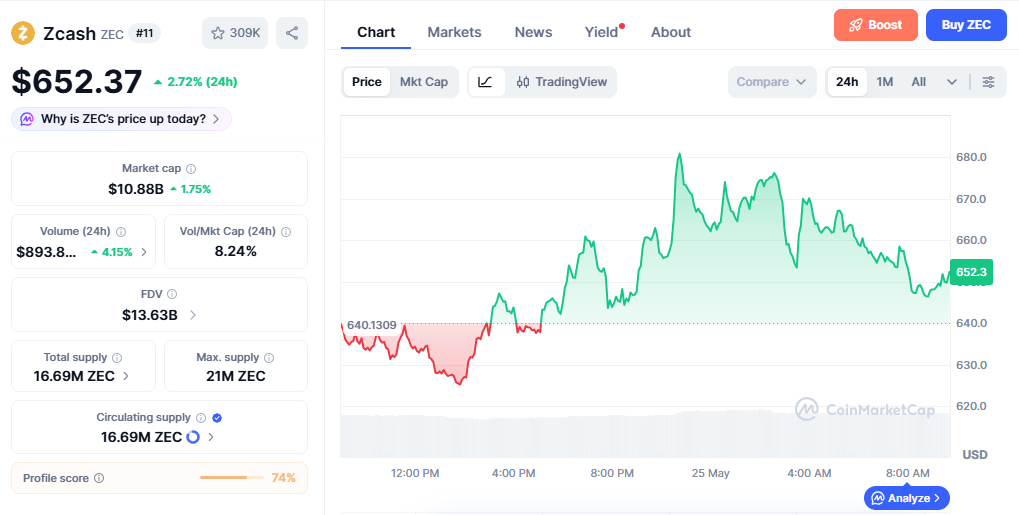
Task: Click the volume bars area under chart
Action: (645, 434)
